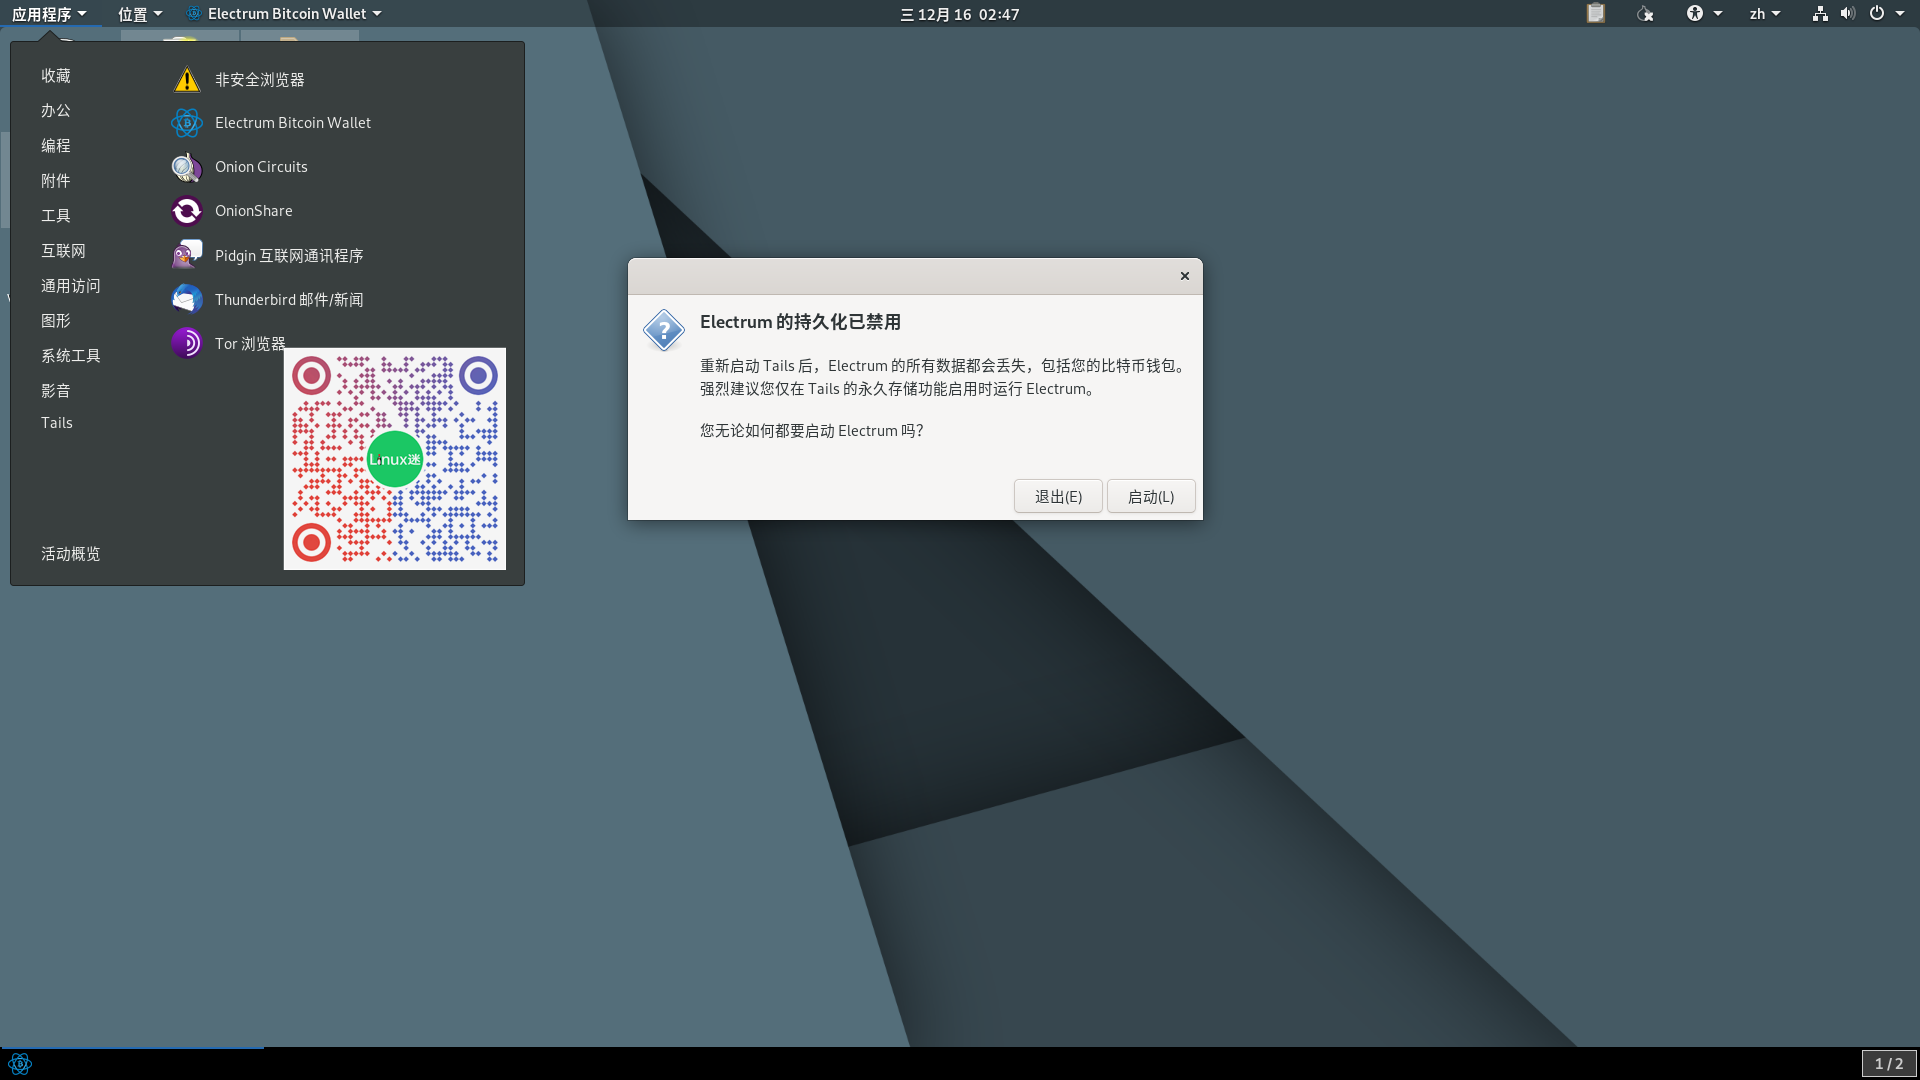
Task: Click the volume speaker icon
Action: click(1848, 13)
